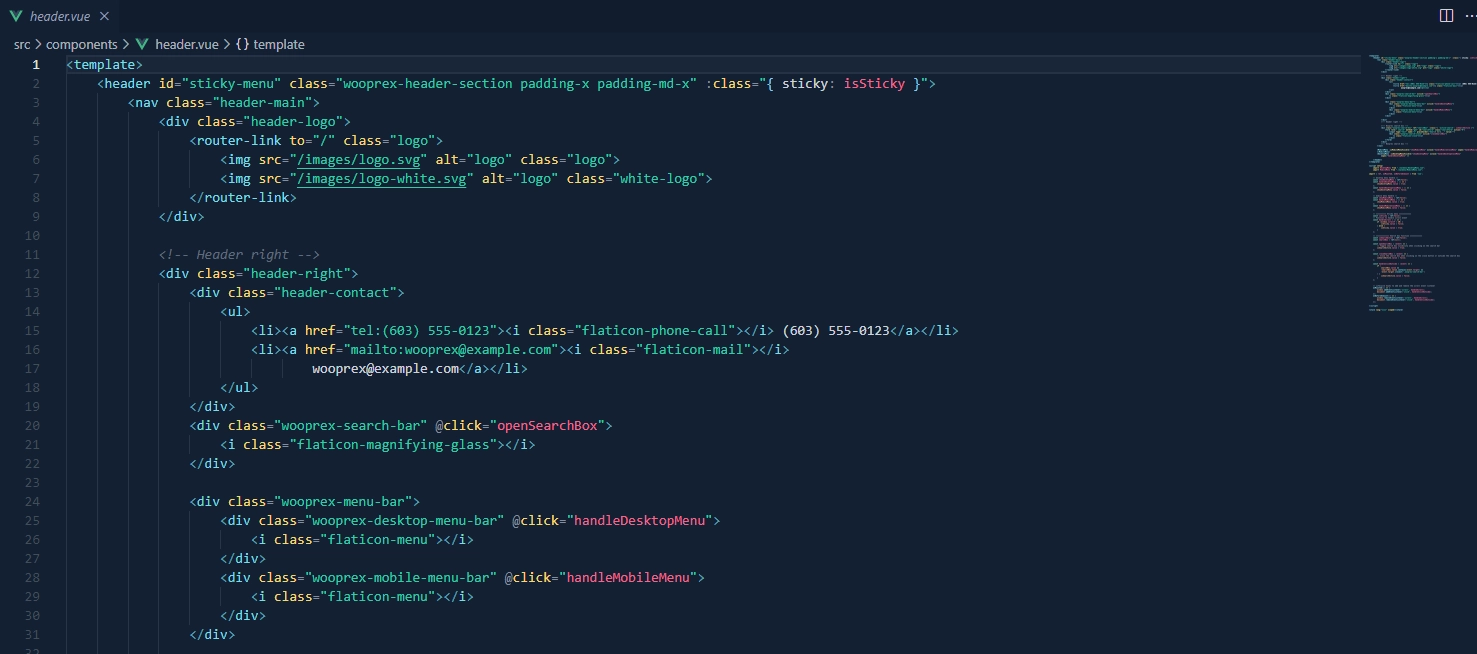This screenshot has height=654, width=1477.
Task: Click the split editor icon in the tab bar
Action: click(1446, 15)
